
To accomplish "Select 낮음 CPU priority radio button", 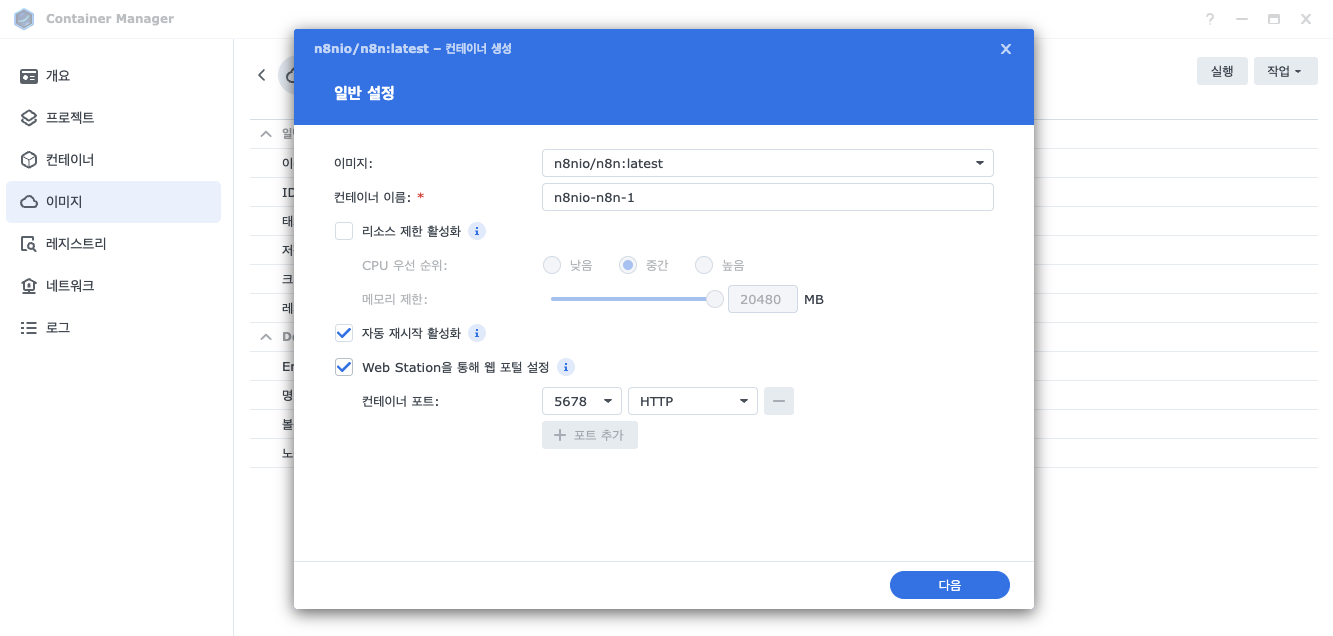I will (551, 265).
